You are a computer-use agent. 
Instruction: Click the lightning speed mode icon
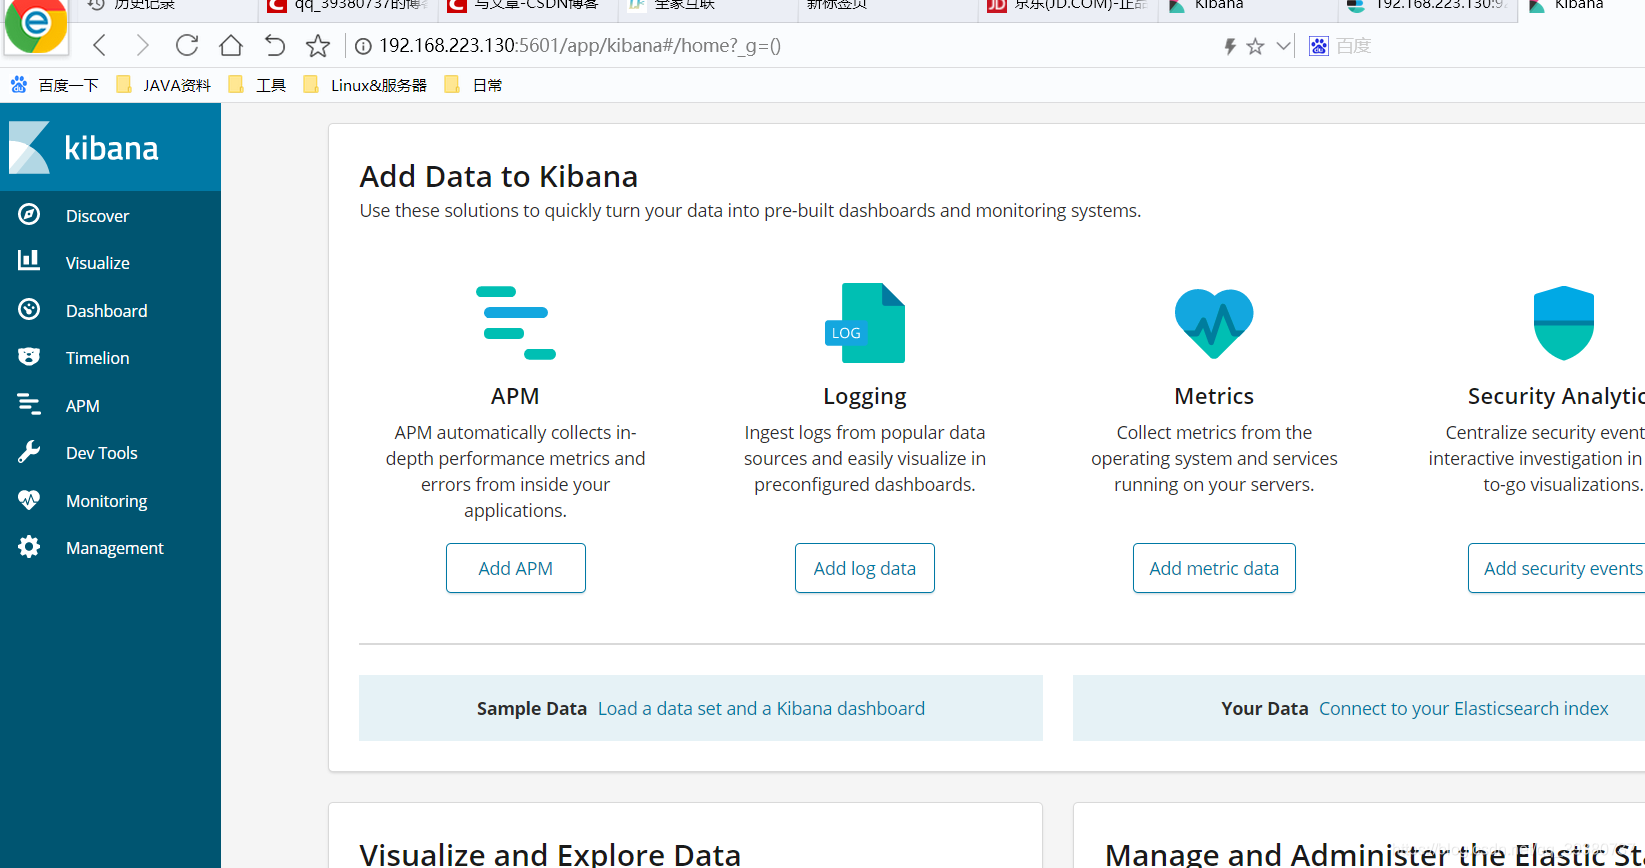(x=1230, y=46)
